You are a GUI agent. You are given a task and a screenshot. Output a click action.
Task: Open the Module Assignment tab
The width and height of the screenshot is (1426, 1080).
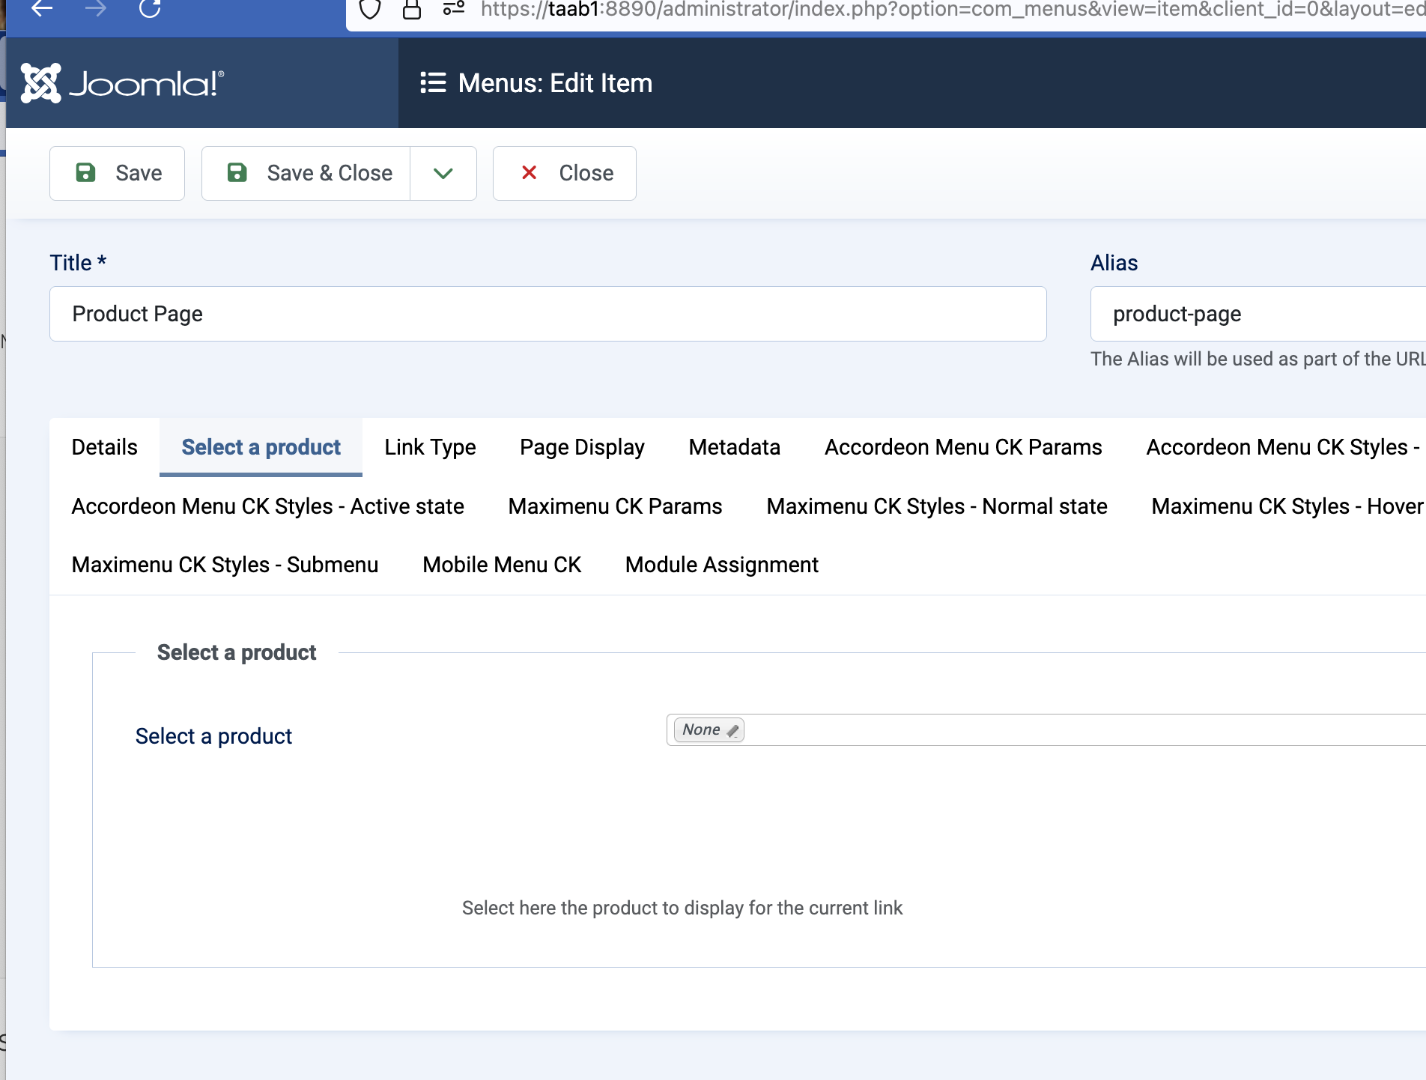click(x=722, y=564)
